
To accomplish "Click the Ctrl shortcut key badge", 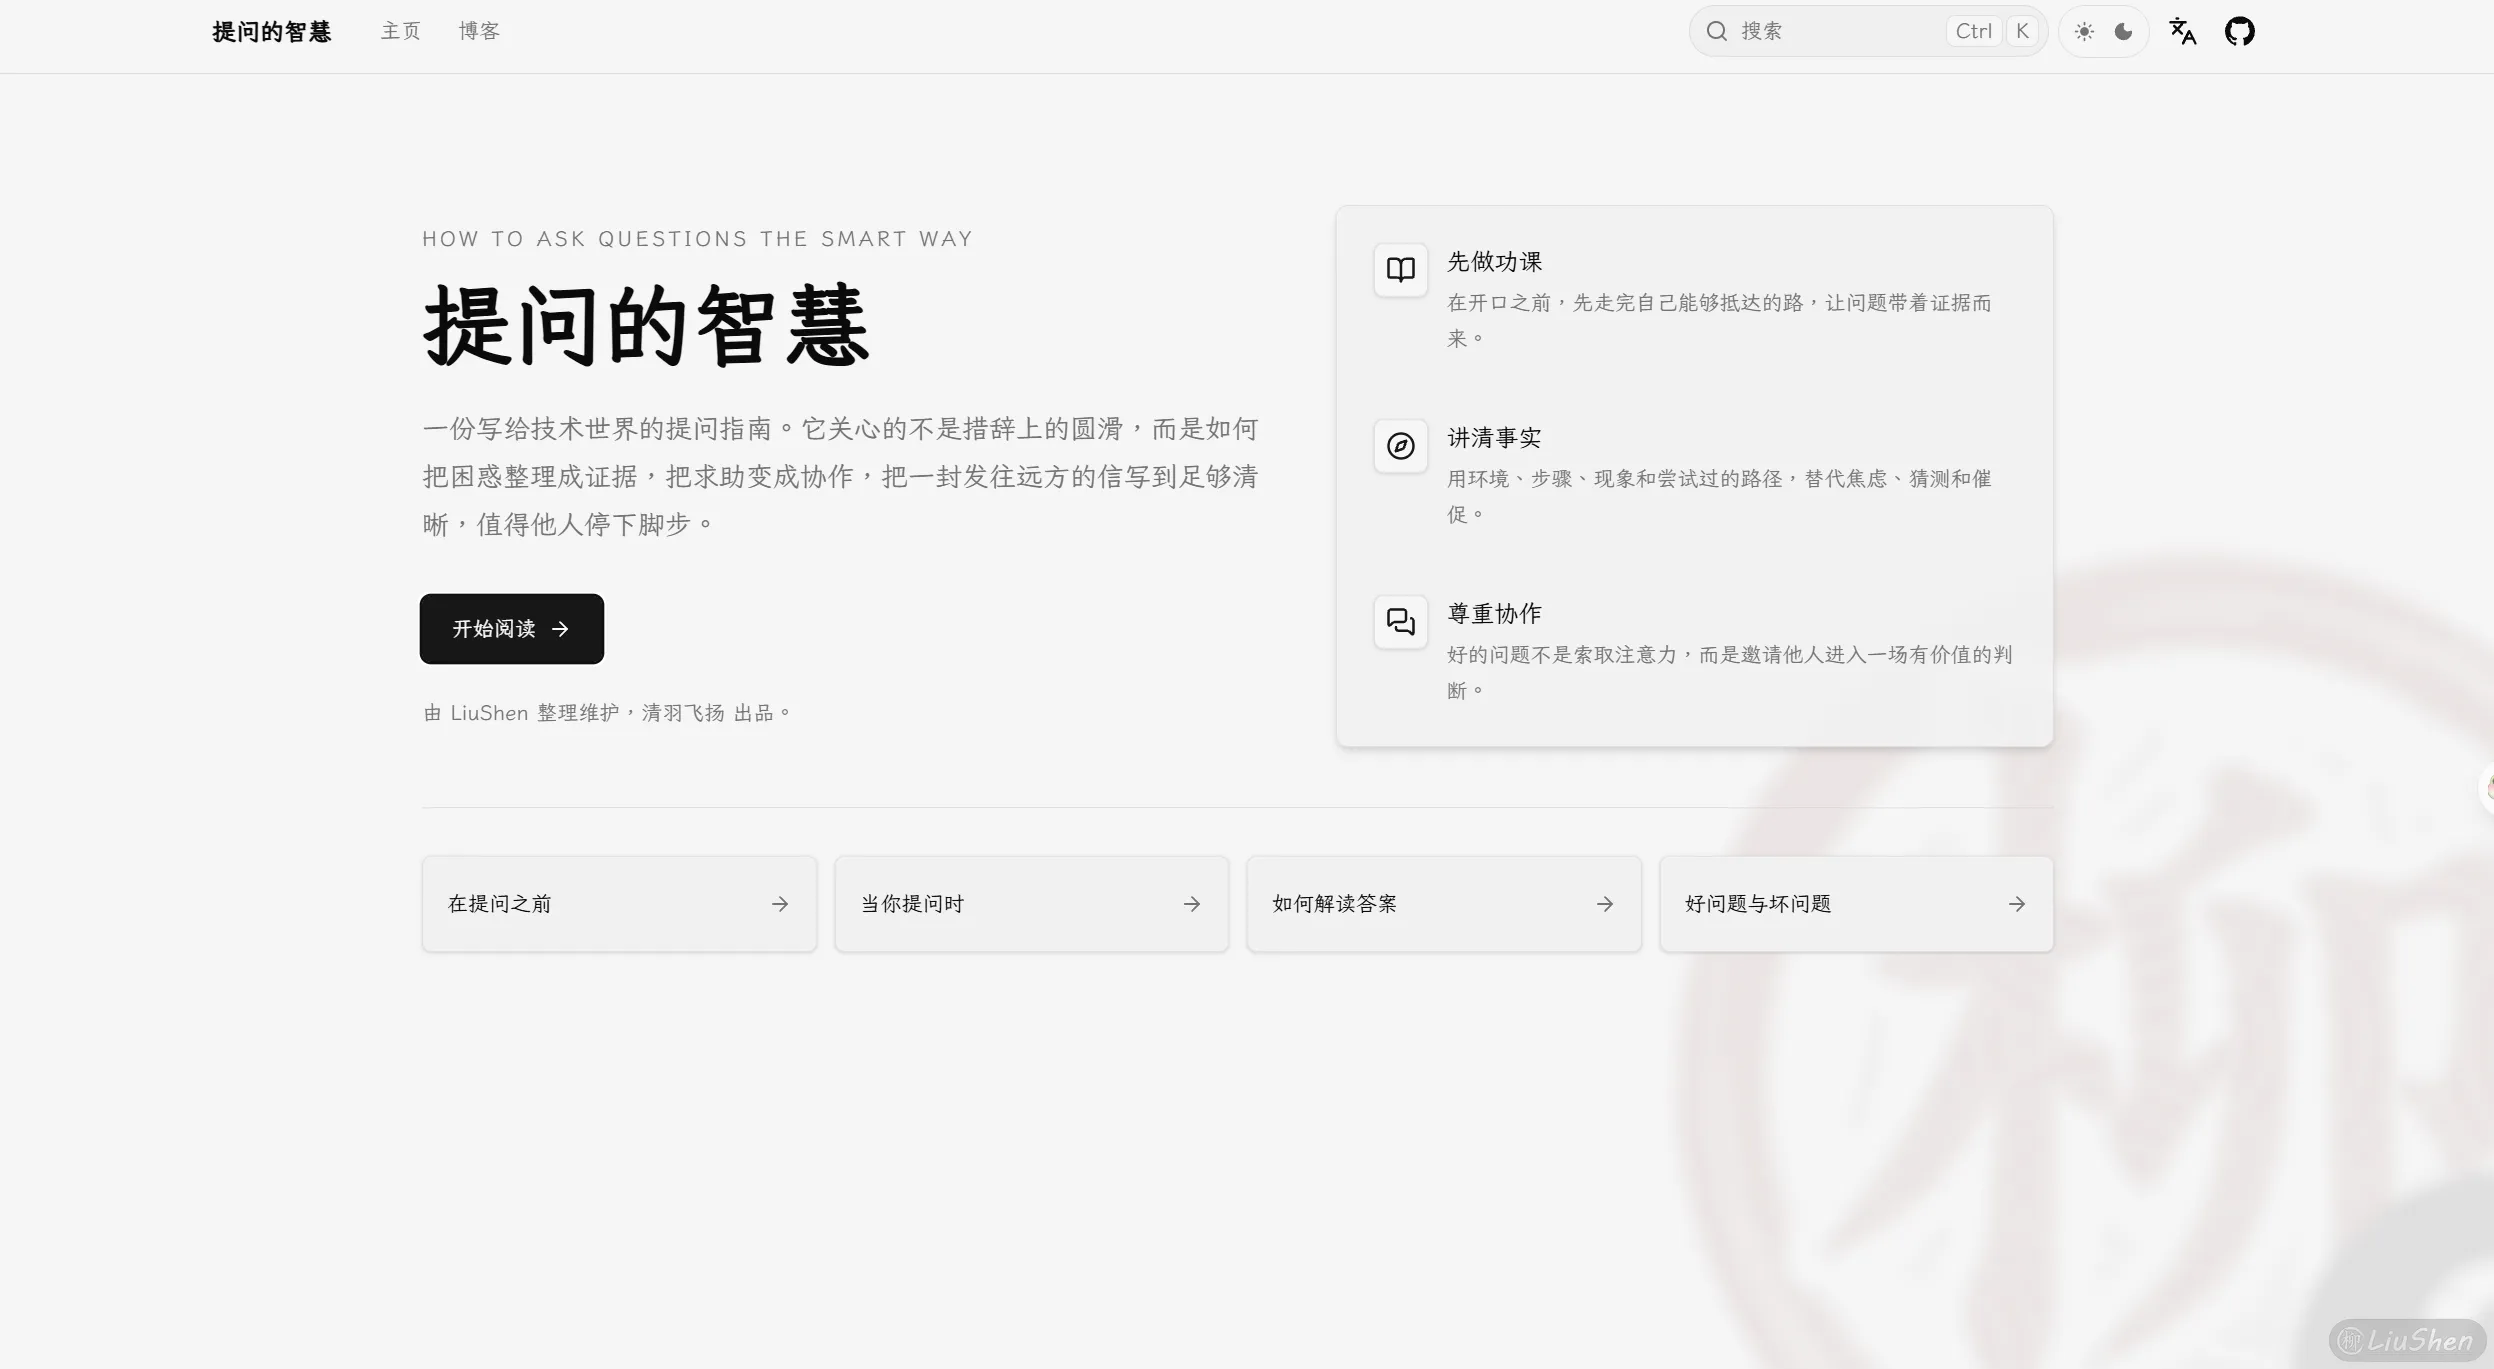I will click(x=1973, y=31).
